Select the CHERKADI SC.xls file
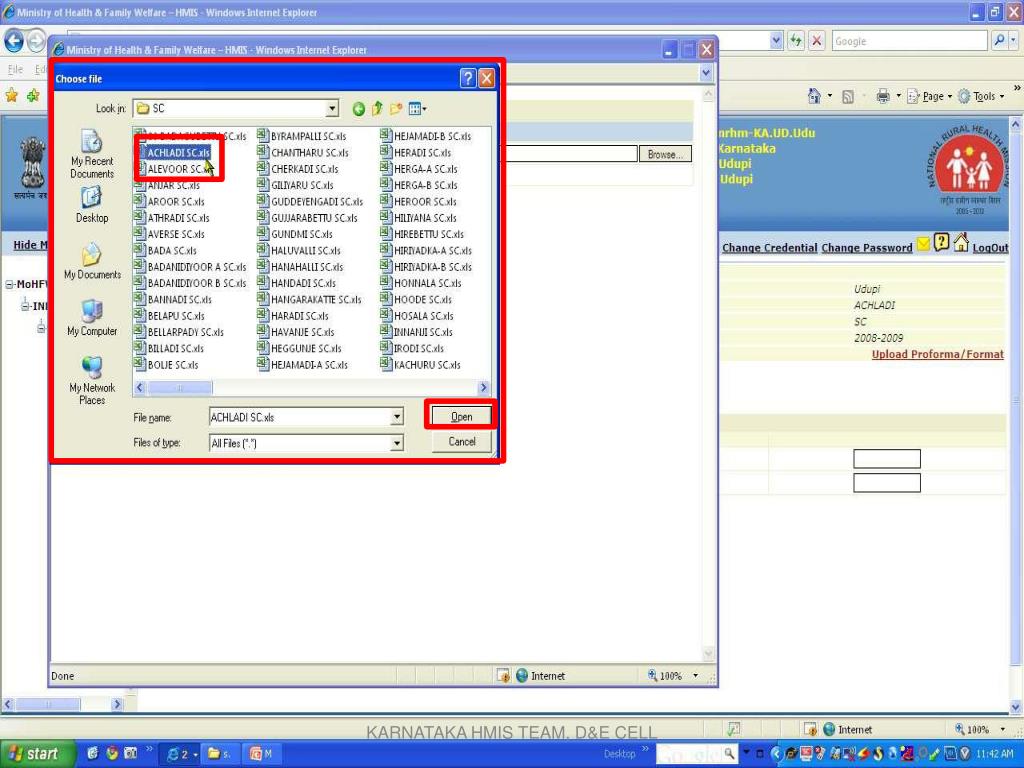This screenshot has width=1024, height=768. (x=298, y=169)
